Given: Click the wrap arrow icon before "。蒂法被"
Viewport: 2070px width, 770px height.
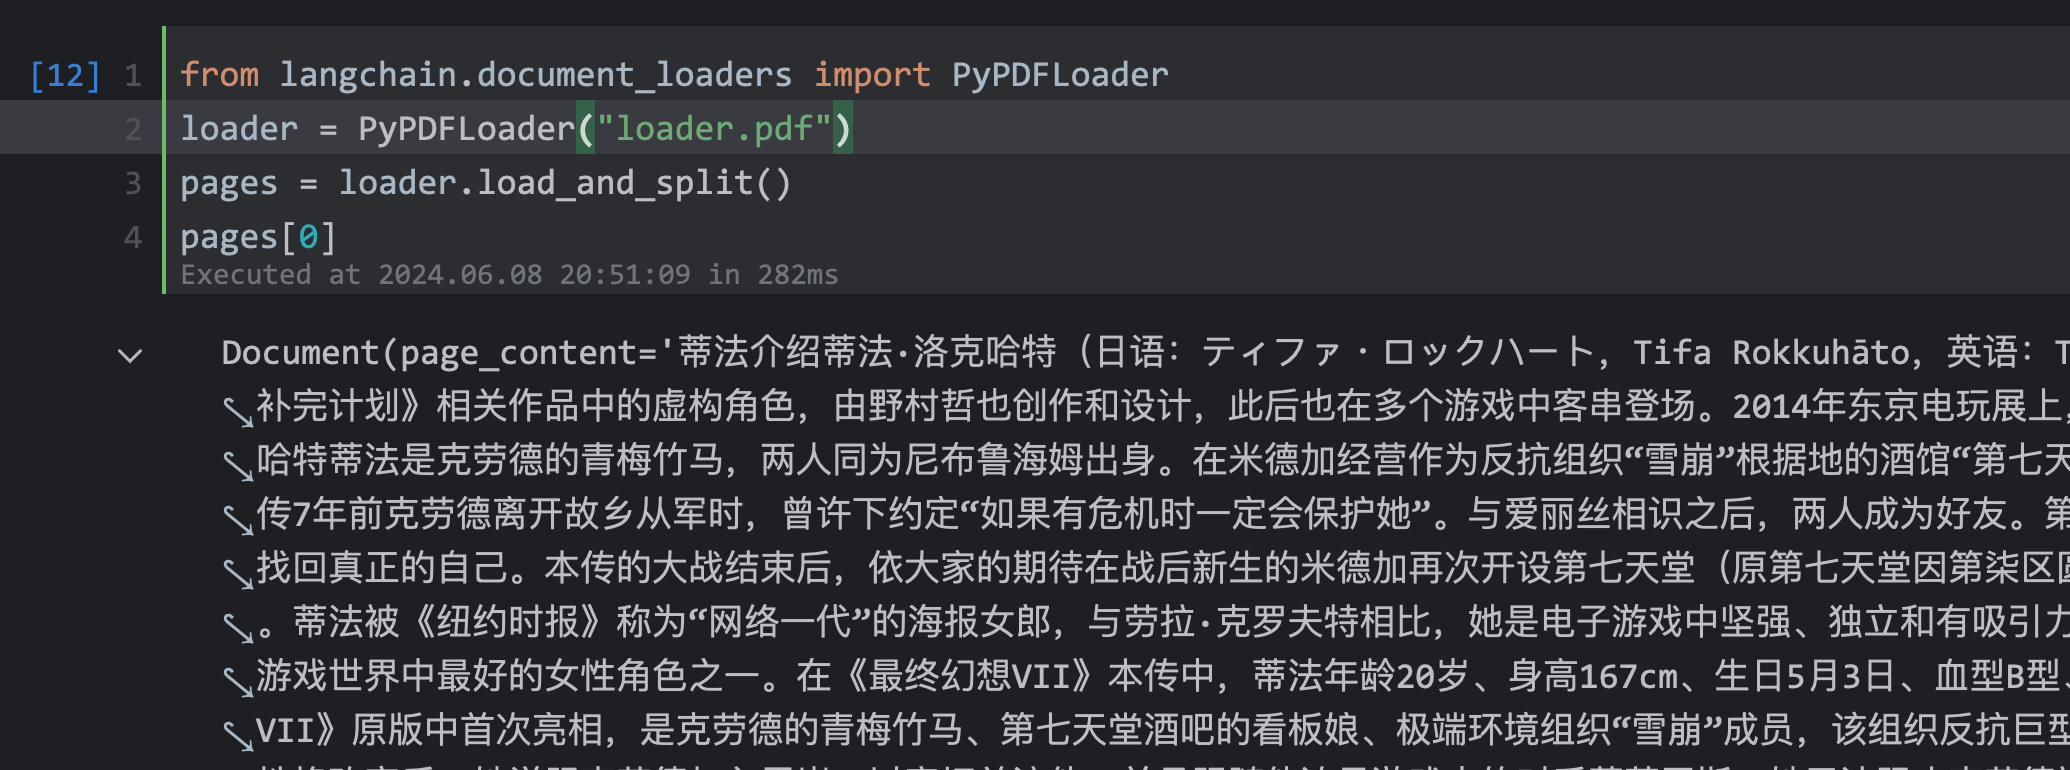Looking at the screenshot, I should point(238,626).
